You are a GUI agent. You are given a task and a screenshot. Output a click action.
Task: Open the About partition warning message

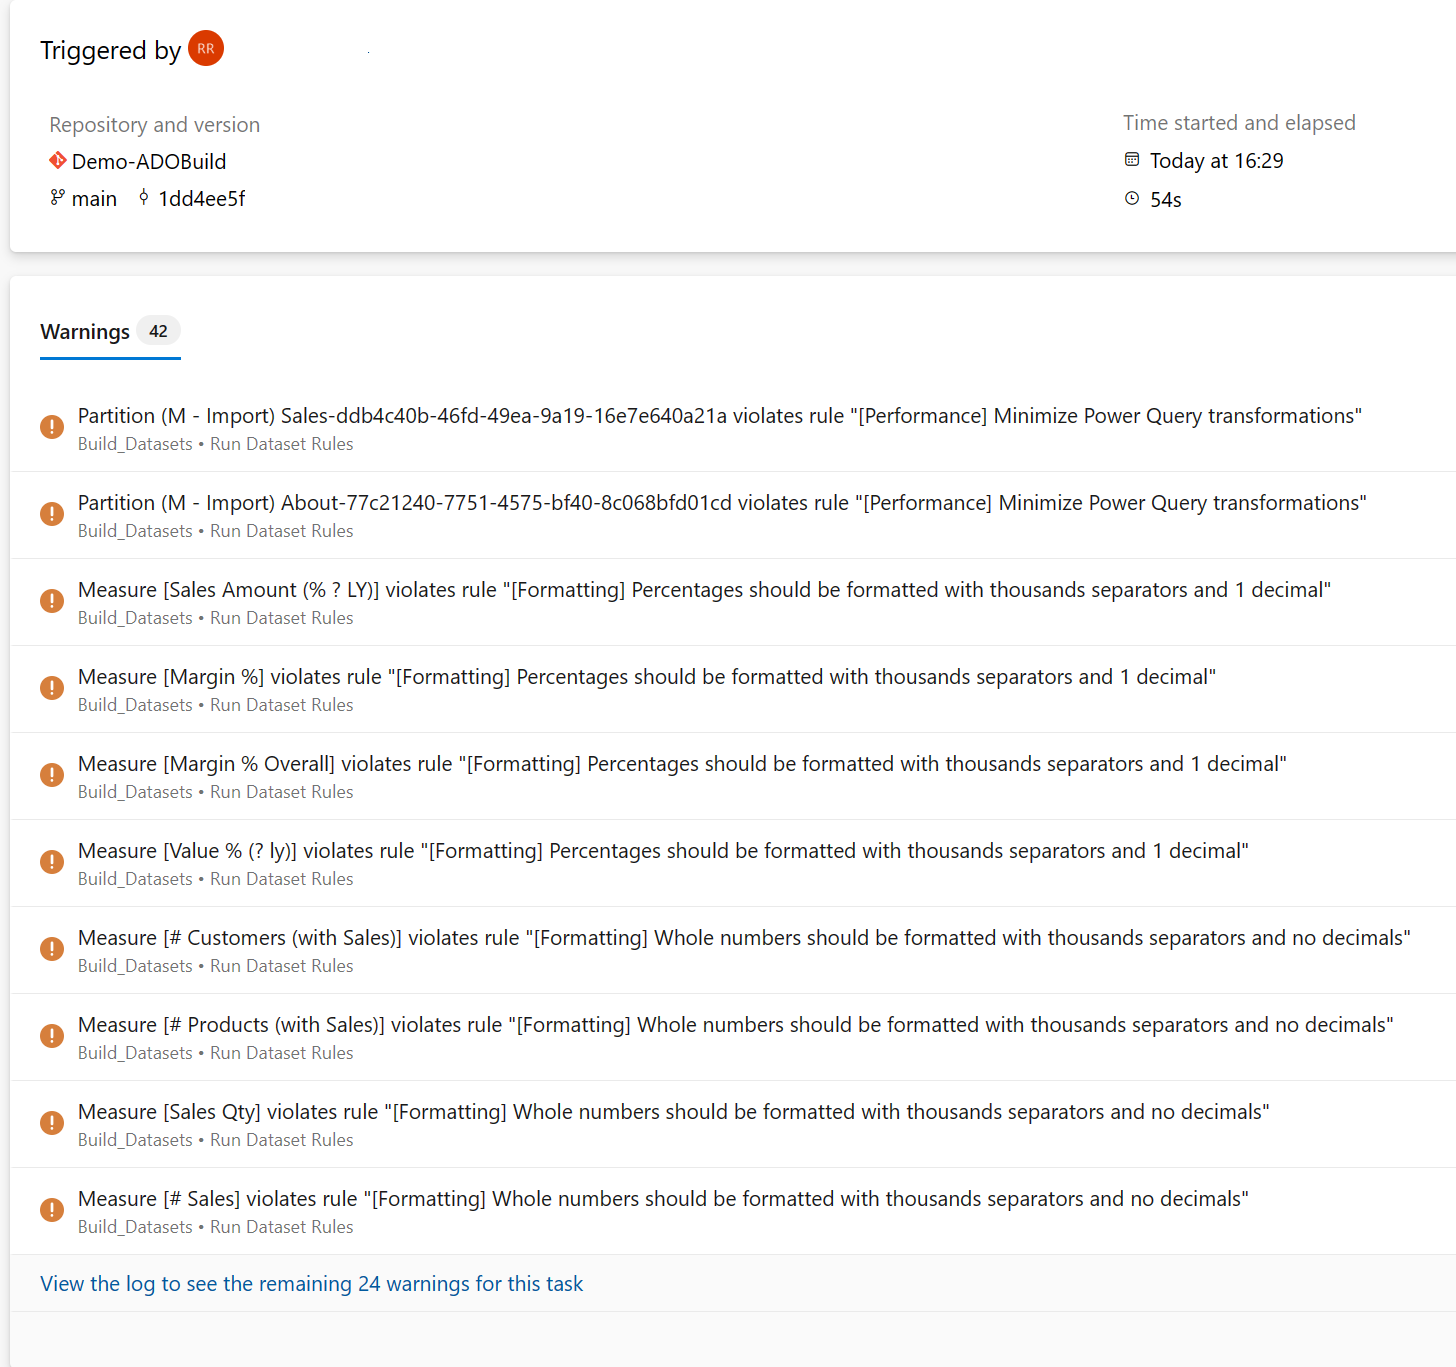(721, 503)
